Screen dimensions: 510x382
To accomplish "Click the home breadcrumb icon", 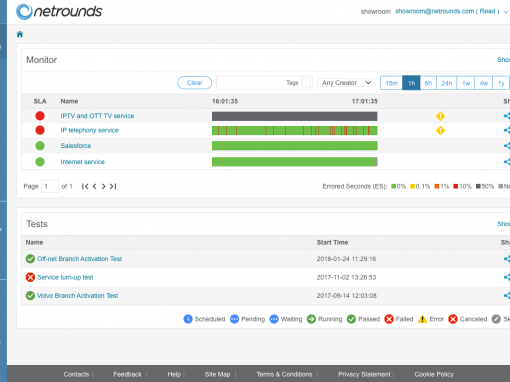I will tap(20, 34).
